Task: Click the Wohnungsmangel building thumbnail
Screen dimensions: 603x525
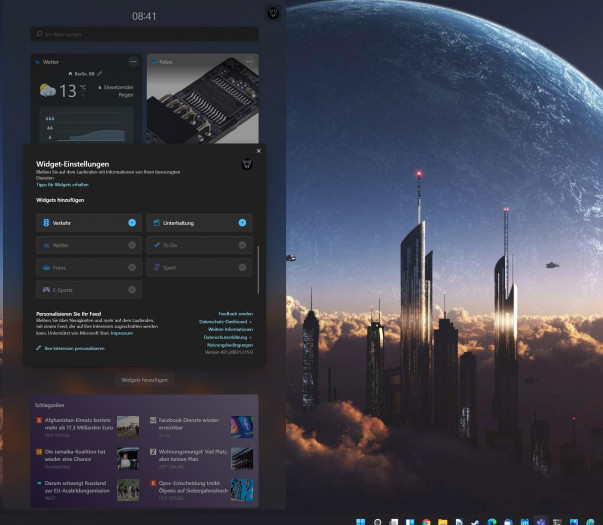Action: [x=242, y=458]
